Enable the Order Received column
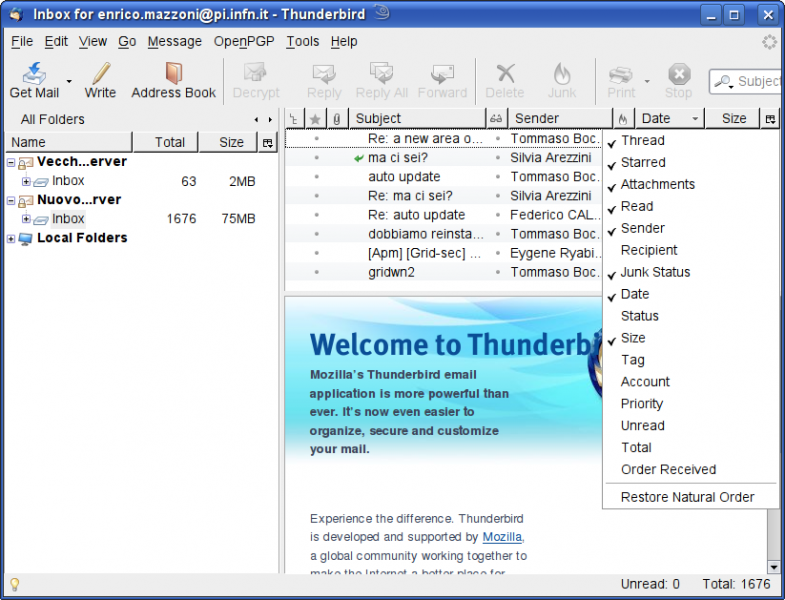This screenshot has height=600, width=785. point(689,470)
